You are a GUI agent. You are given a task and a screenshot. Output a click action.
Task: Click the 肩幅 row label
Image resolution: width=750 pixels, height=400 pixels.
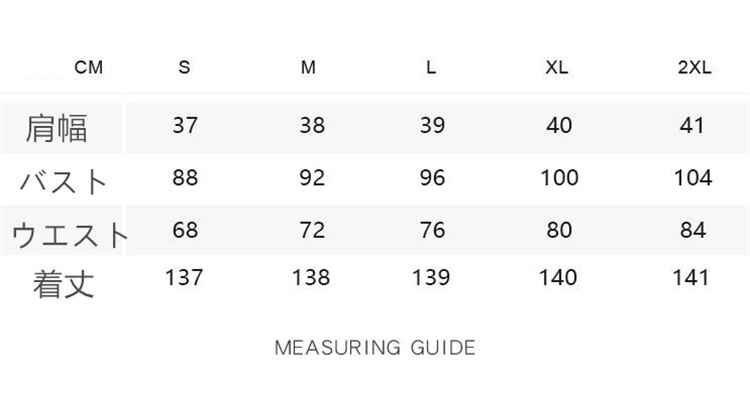[58, 127]
